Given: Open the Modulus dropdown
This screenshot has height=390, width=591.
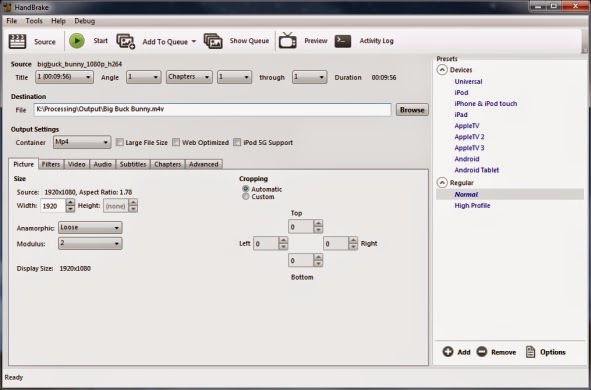Looking at the screenshot, I should [90, 243].
